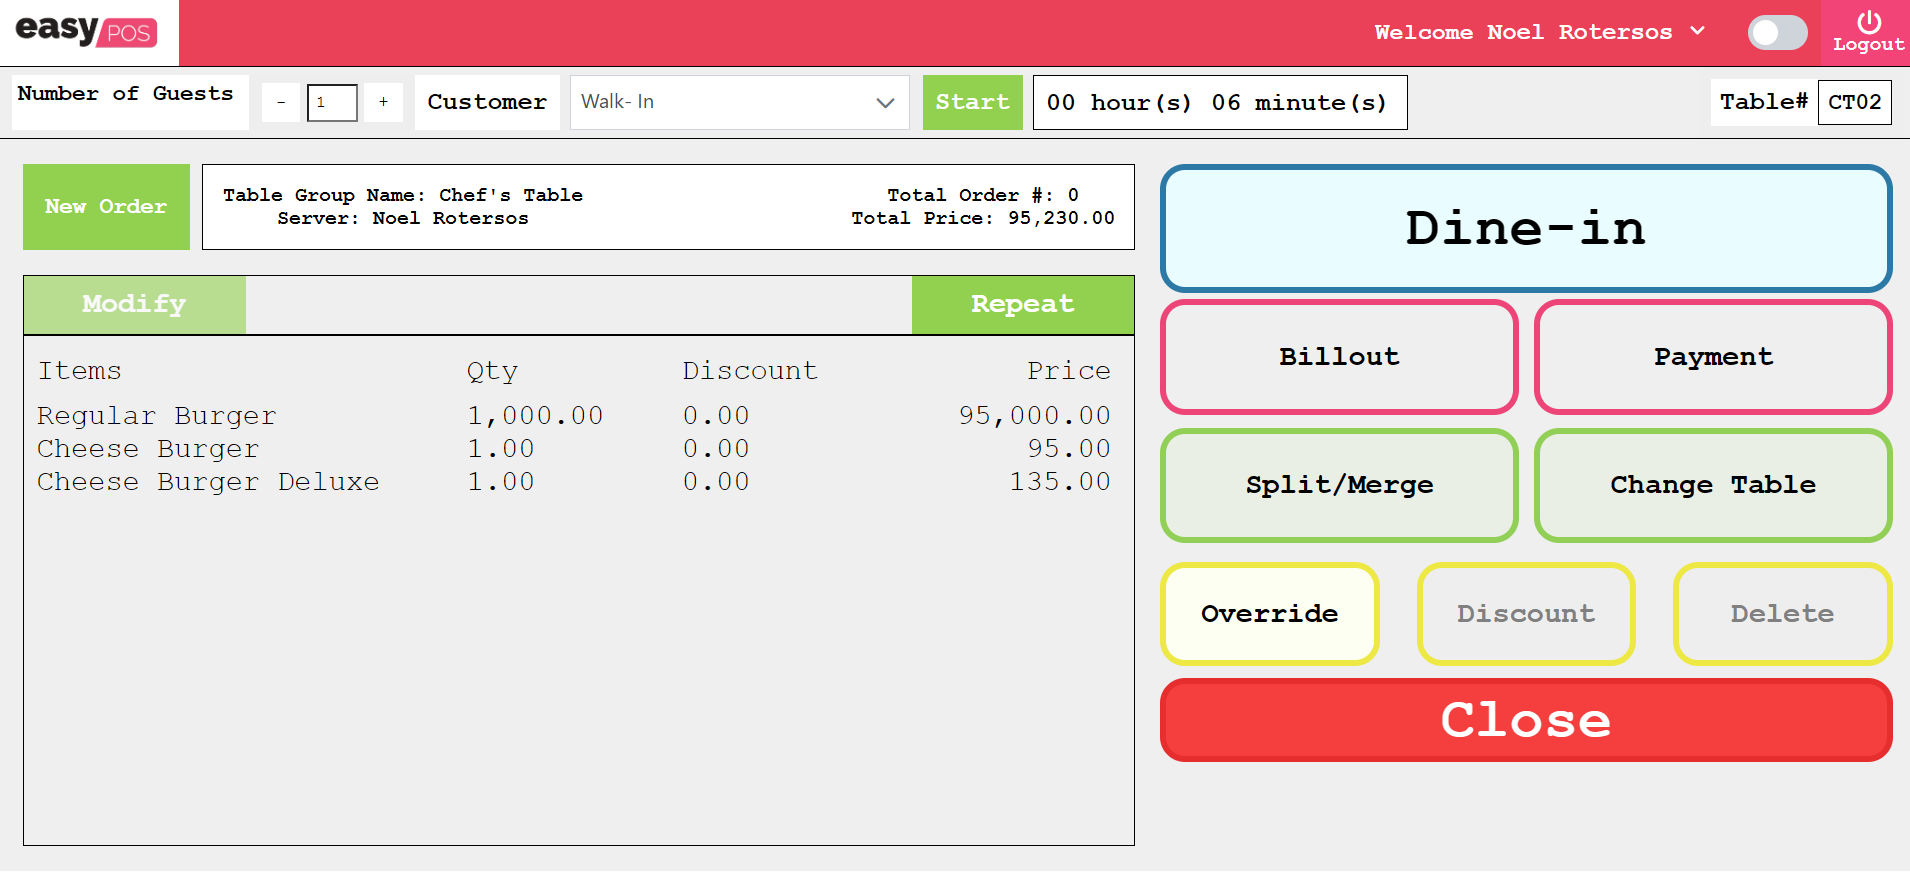Image resolution: width=1910 pixels, height=877 pixels.
Task: Click the Table# CT02 field
Action: [x=1854, y=102]
